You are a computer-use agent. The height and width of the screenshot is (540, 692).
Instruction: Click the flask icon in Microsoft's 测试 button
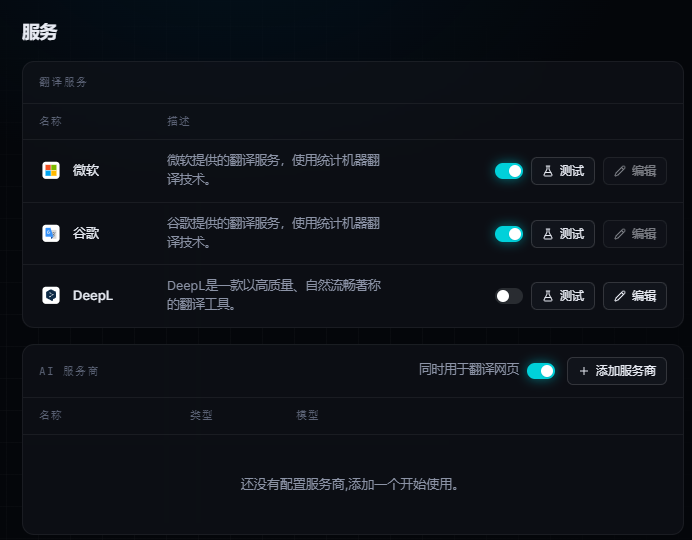[548, 171]
